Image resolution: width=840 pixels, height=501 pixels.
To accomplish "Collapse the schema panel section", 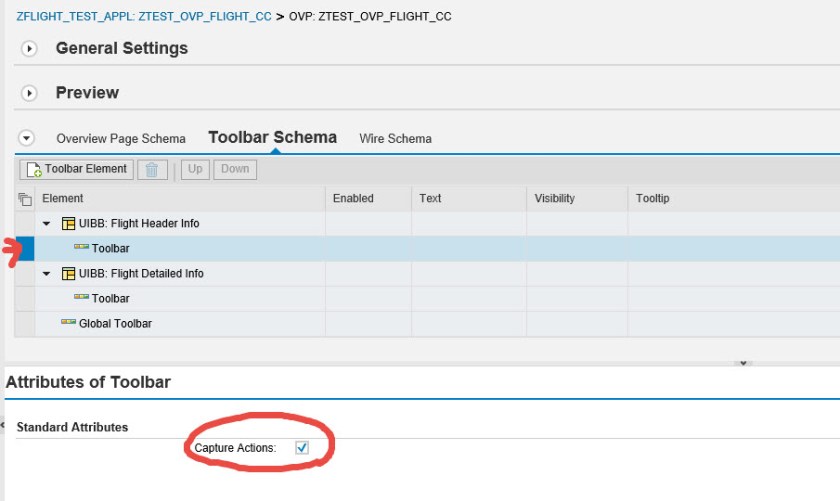I will tap(27, 138).
